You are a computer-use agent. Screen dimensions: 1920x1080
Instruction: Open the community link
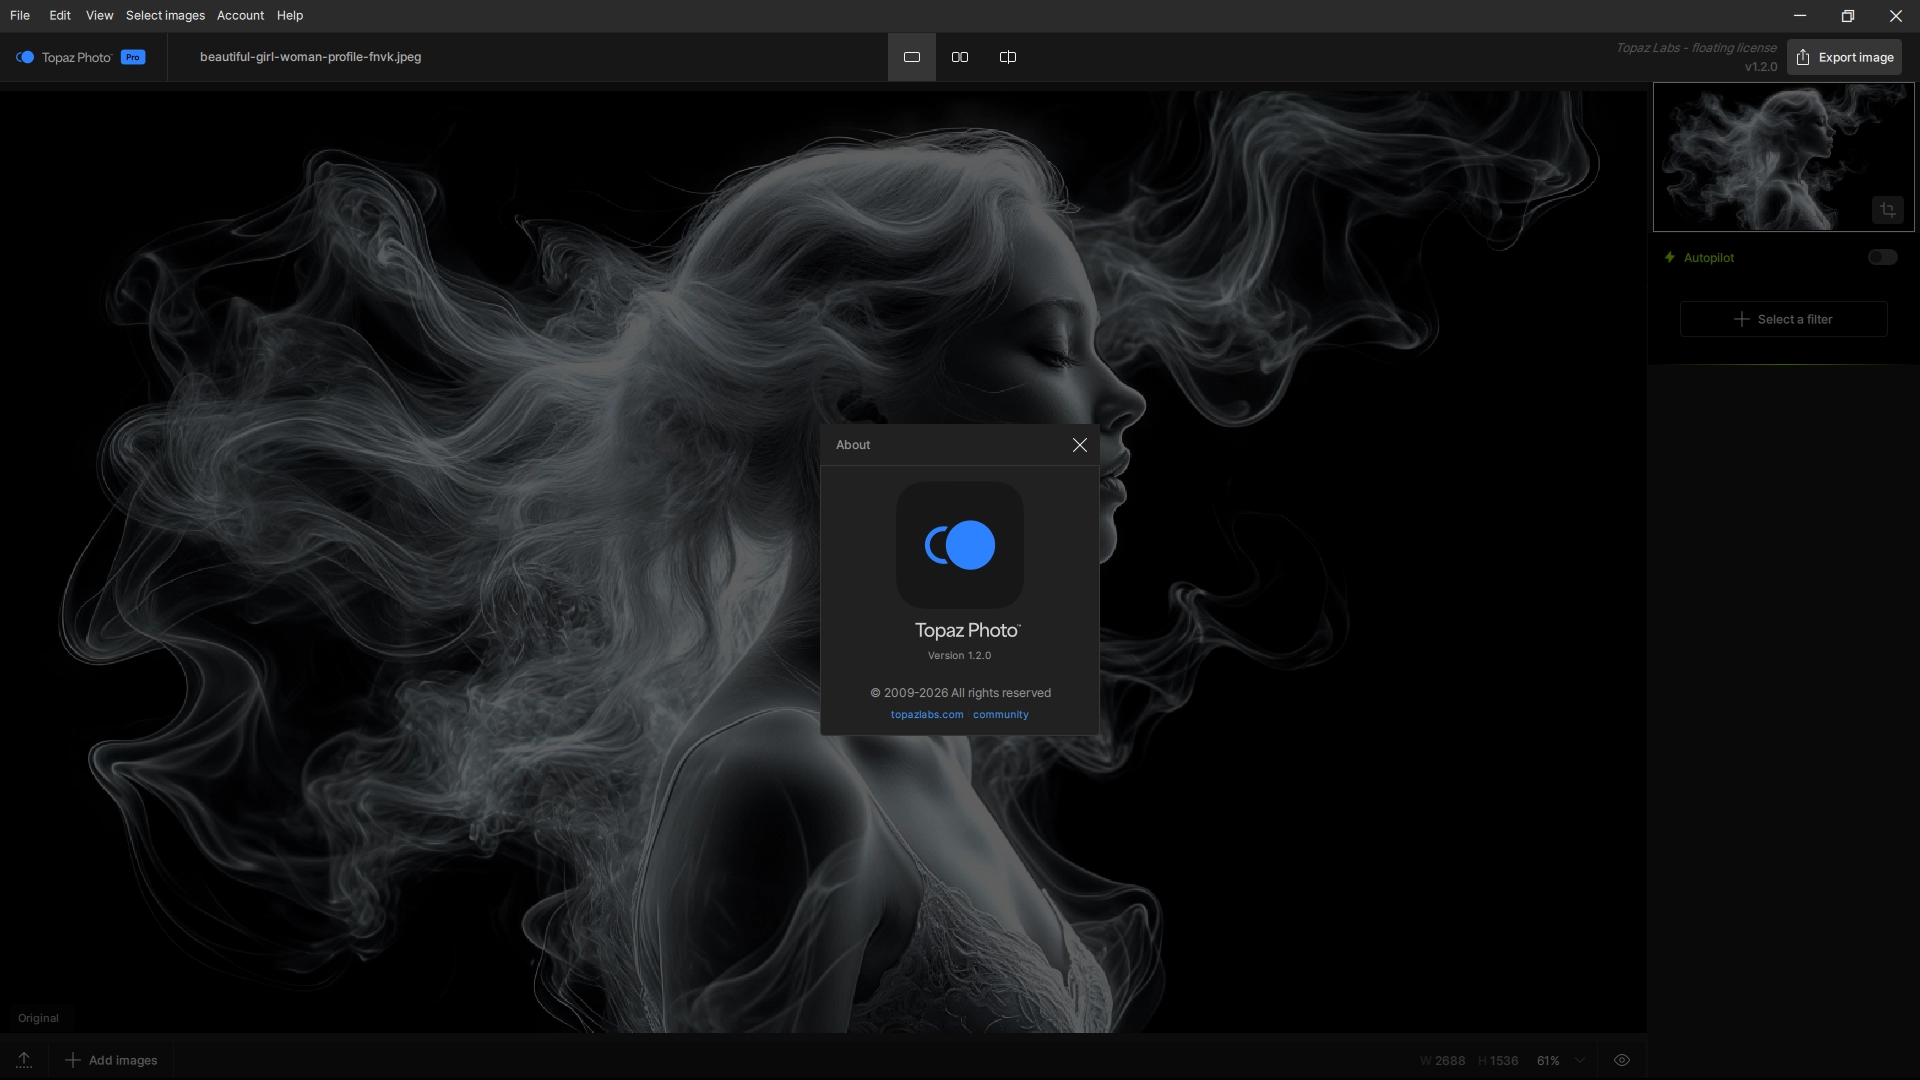click(x=1000, y=714)
